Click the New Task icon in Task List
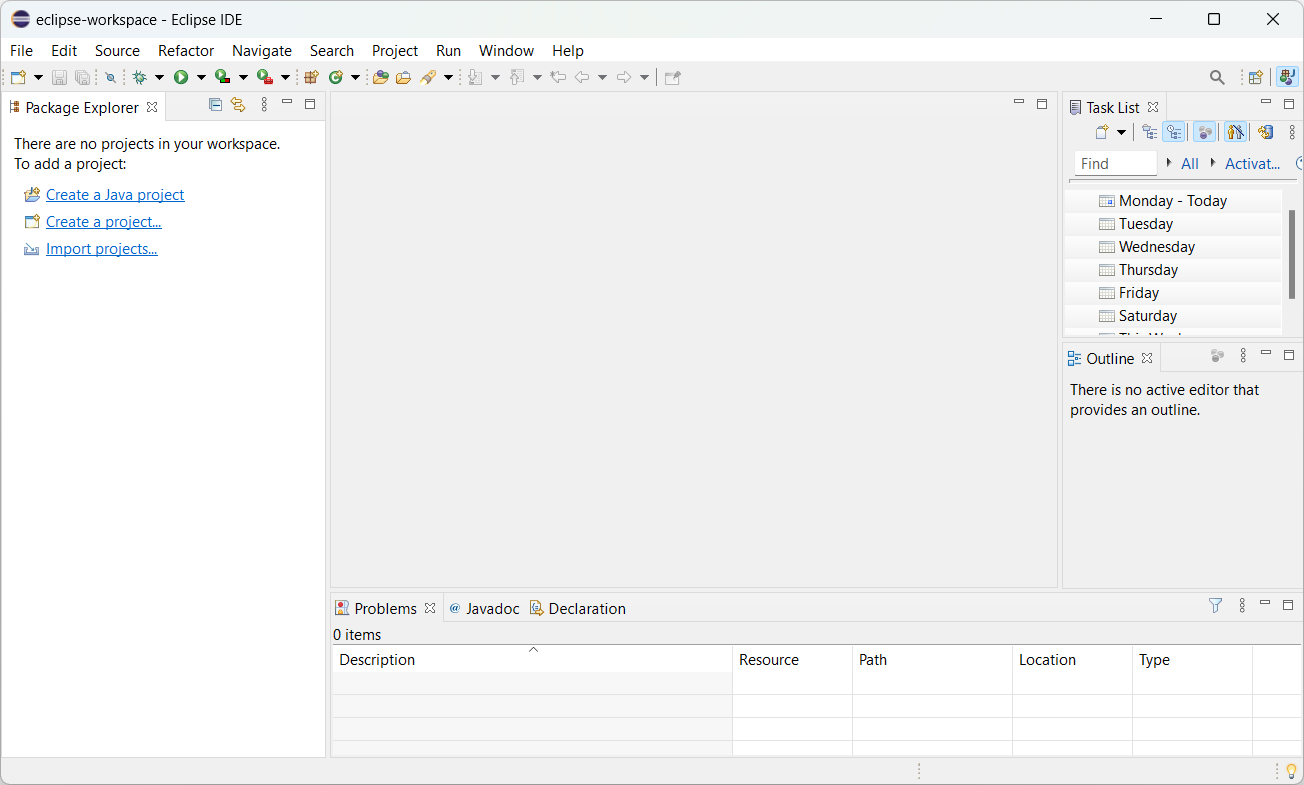This screenshot has height=785, width=1304. pyautogui.click(x=1102, y=132)
